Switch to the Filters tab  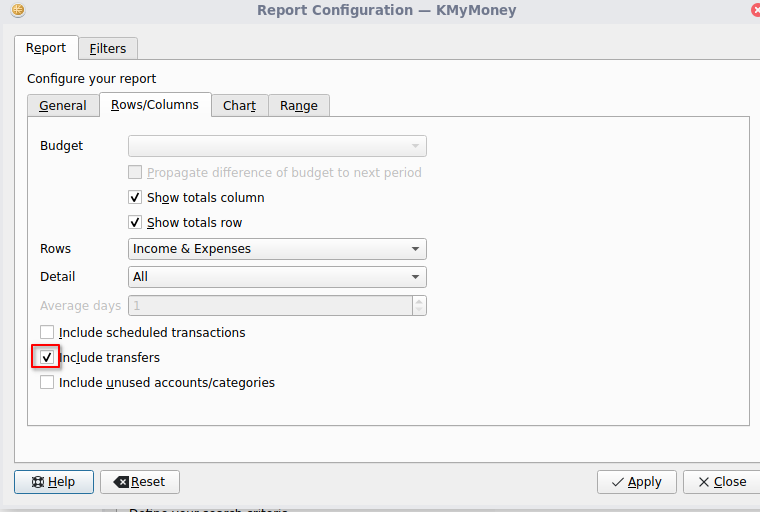(108, 48)
